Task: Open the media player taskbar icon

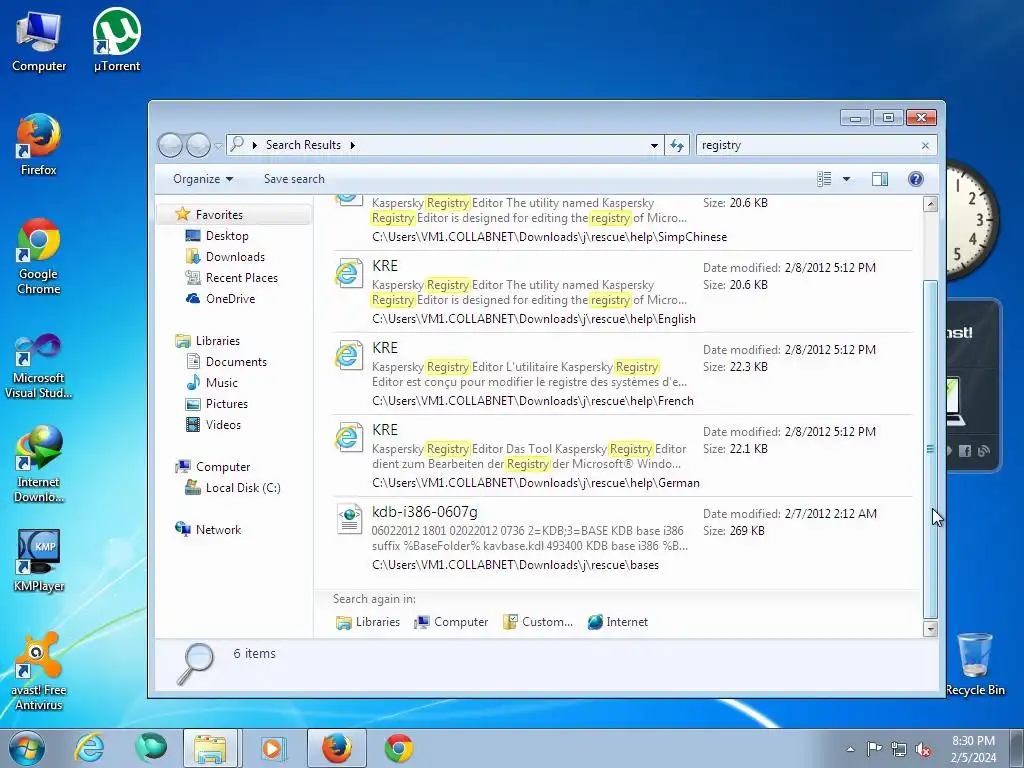Action: [272, 748]
